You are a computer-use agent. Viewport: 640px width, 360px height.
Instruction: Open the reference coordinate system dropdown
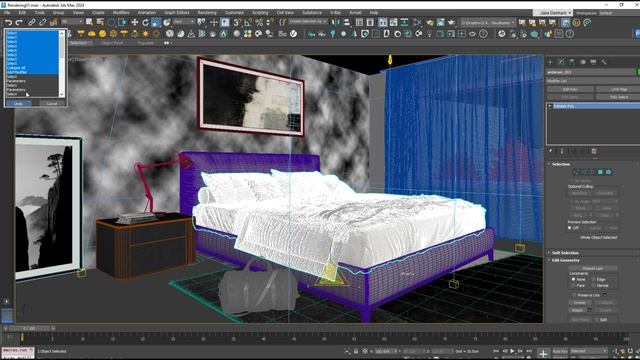tap(184, 22)
